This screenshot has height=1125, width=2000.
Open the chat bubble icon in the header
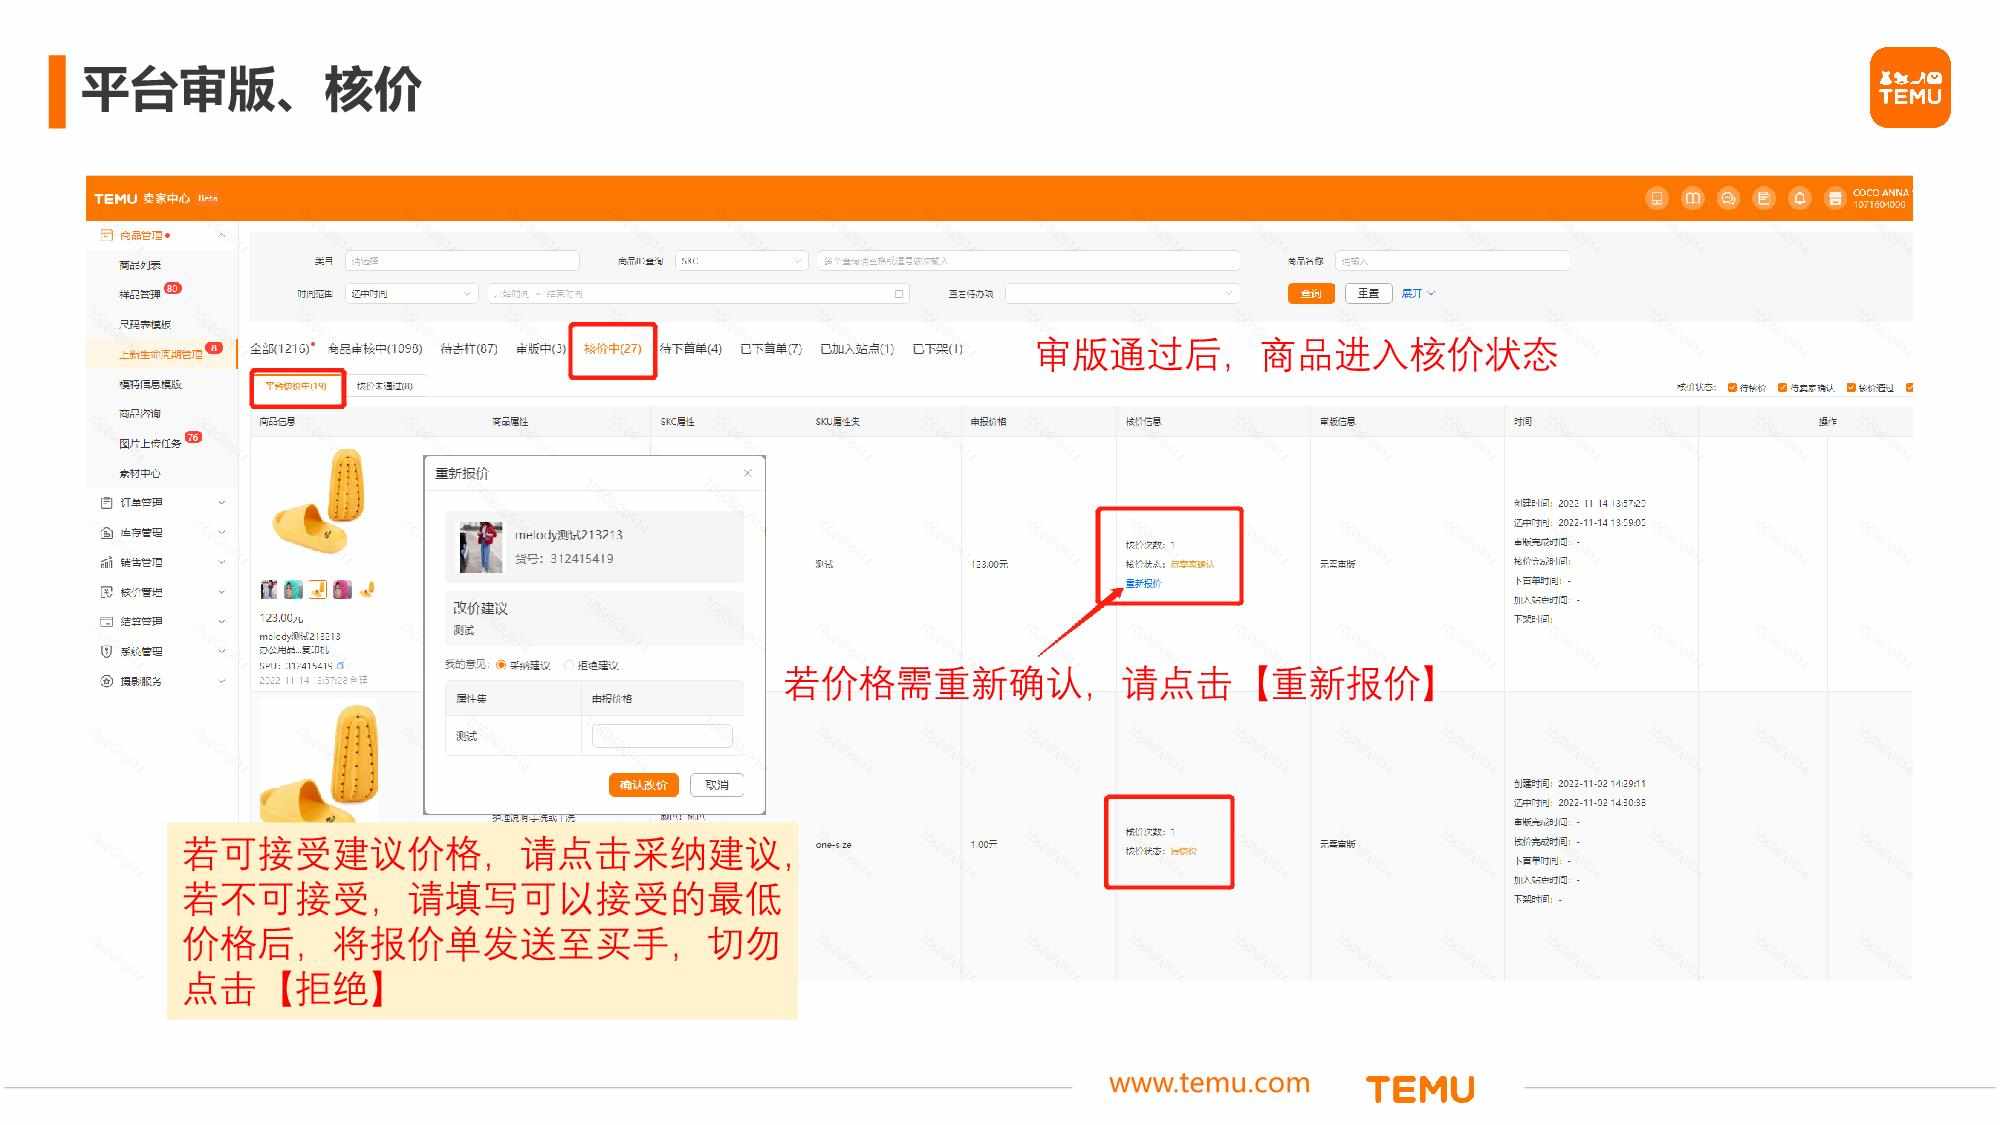pos(1728,198)
